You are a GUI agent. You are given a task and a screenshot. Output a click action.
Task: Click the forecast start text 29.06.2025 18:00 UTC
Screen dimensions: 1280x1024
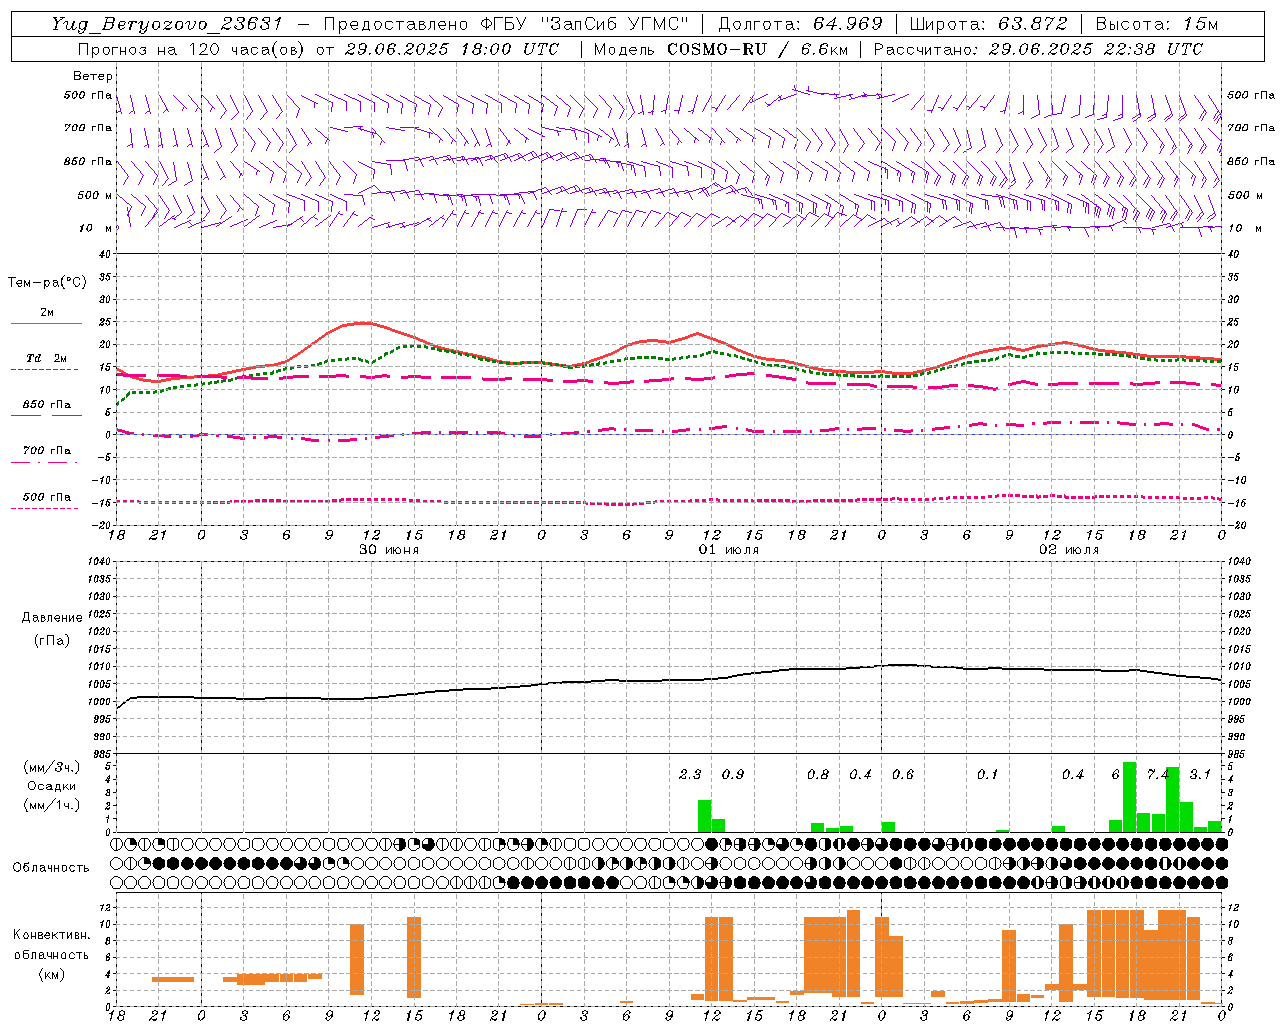pyautogui.click(x=451, y=49)
